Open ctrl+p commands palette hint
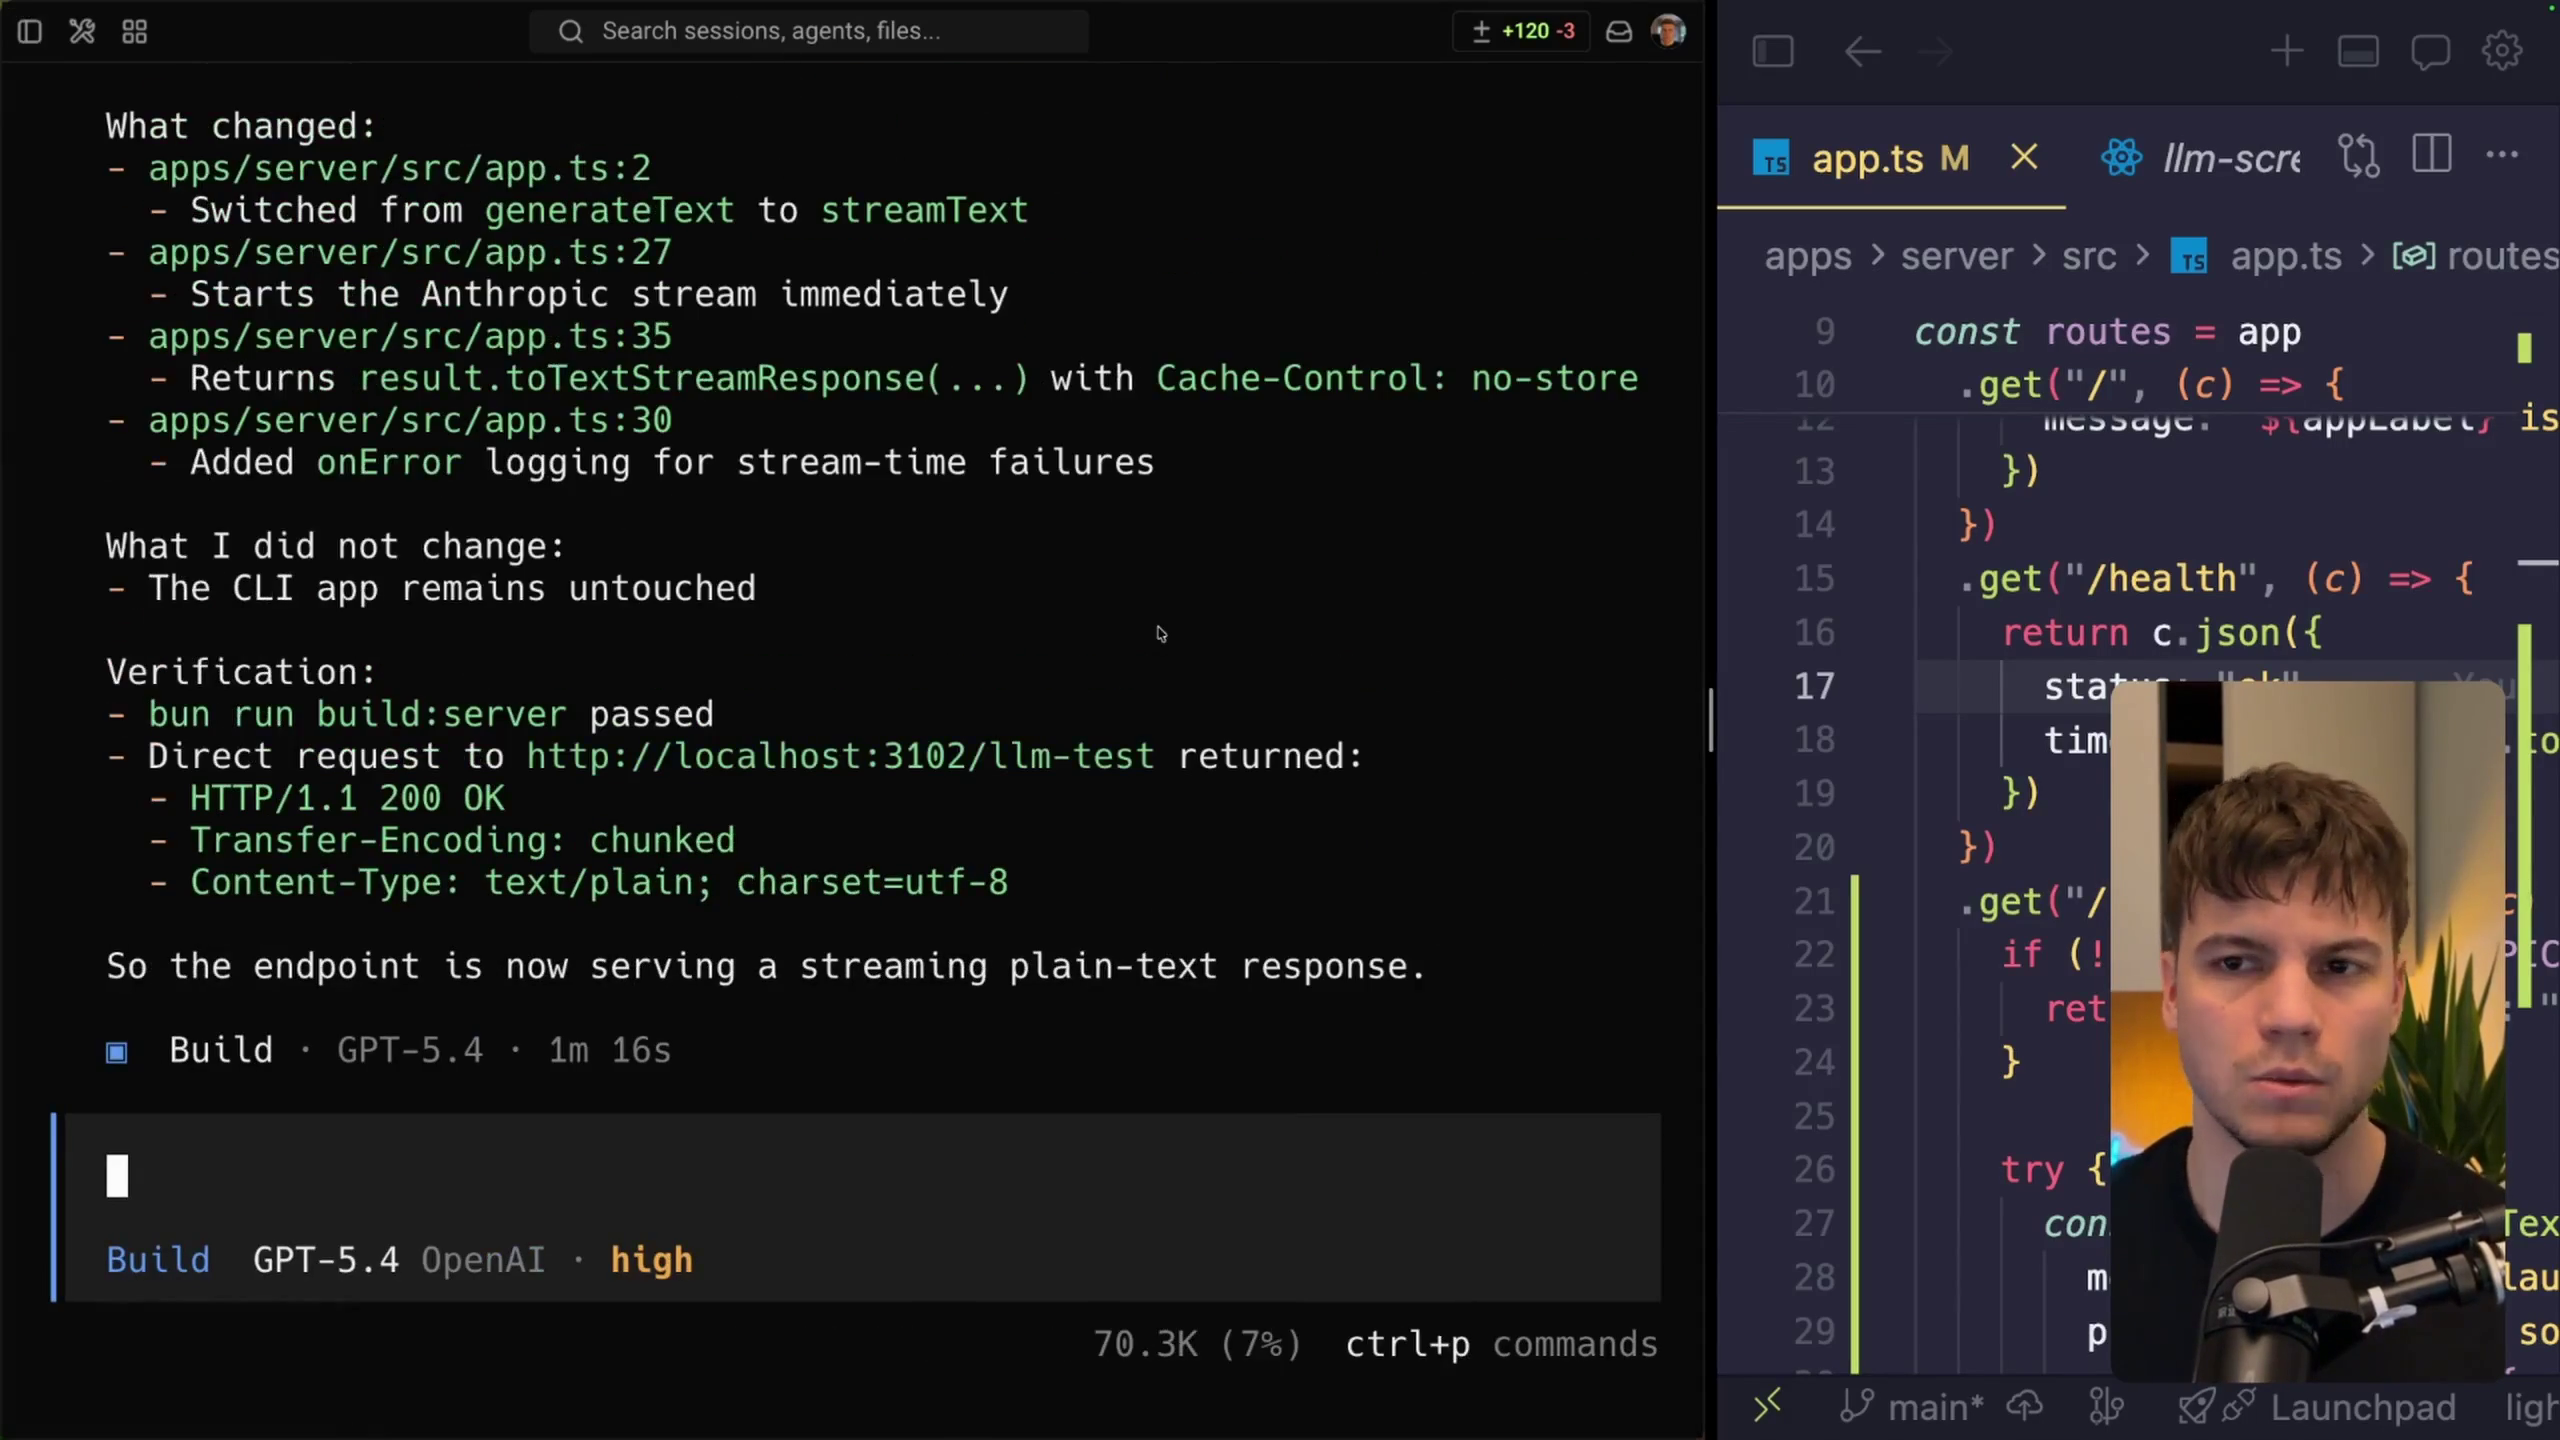 pyautogui.click(x=1501, y=1344)
